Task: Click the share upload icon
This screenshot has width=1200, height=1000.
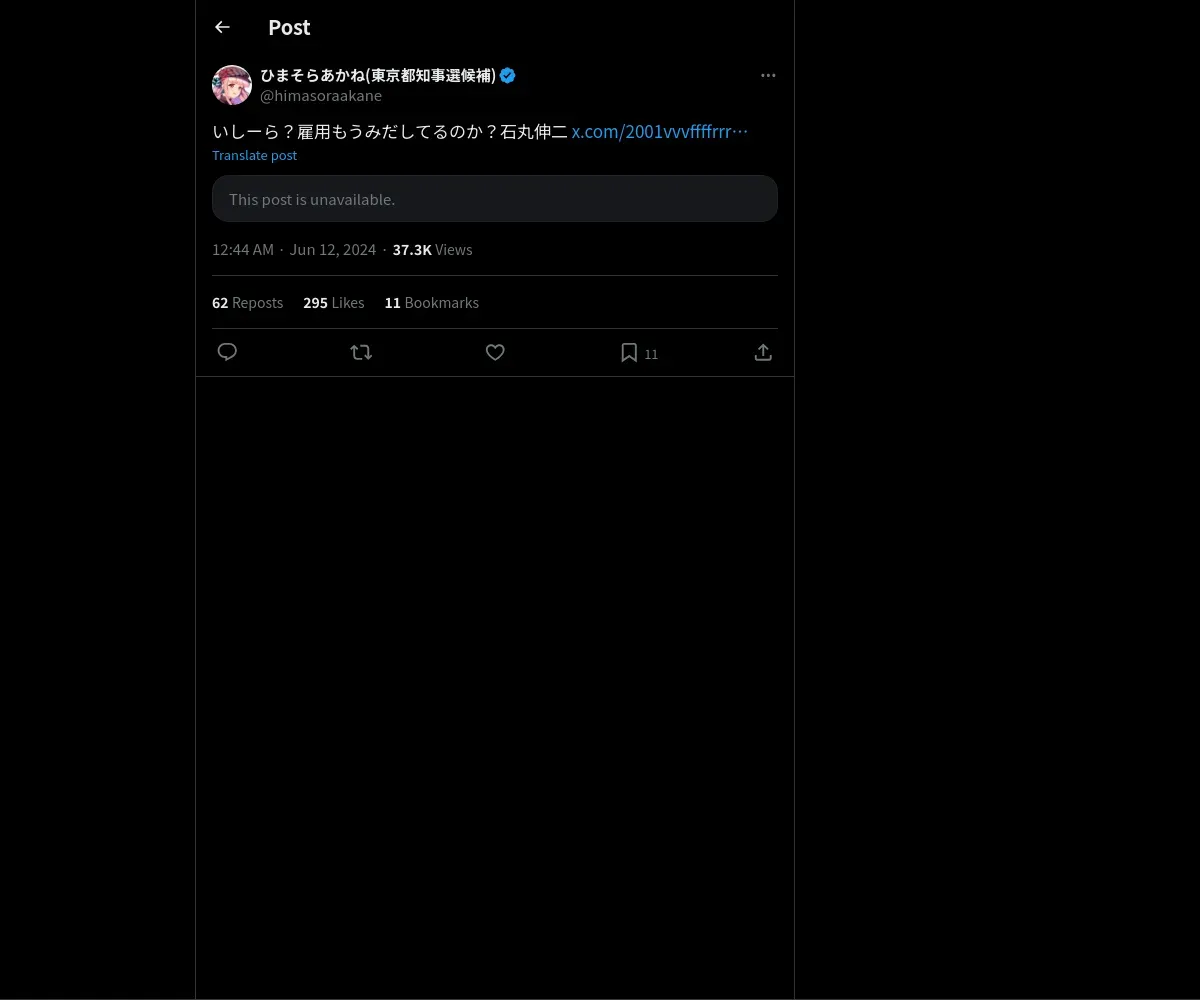Action: tap(763, 352)
